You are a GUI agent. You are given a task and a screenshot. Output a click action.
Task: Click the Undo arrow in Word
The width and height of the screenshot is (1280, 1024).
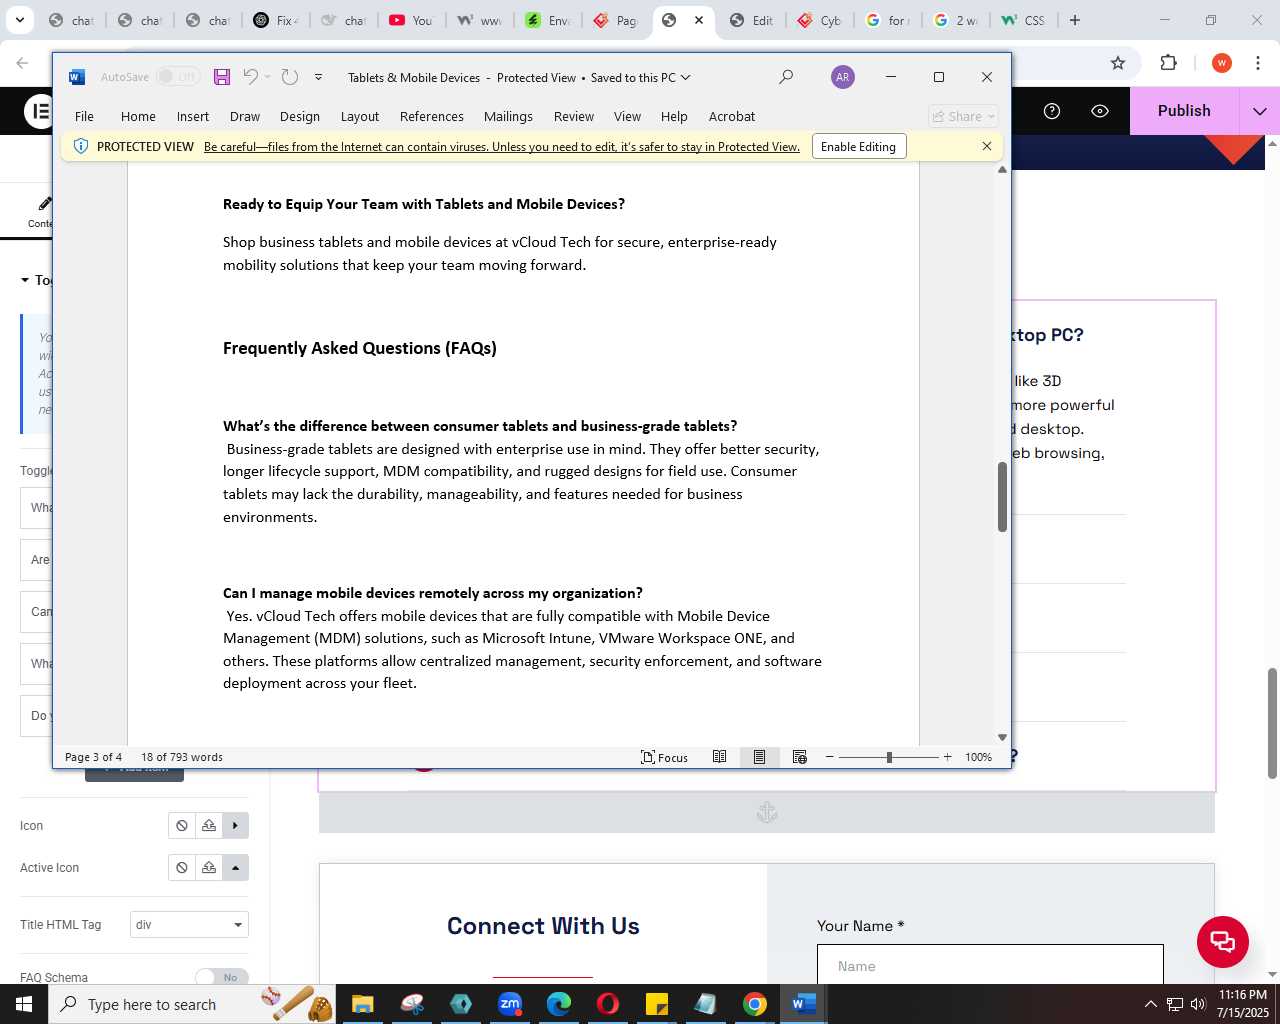251,77
